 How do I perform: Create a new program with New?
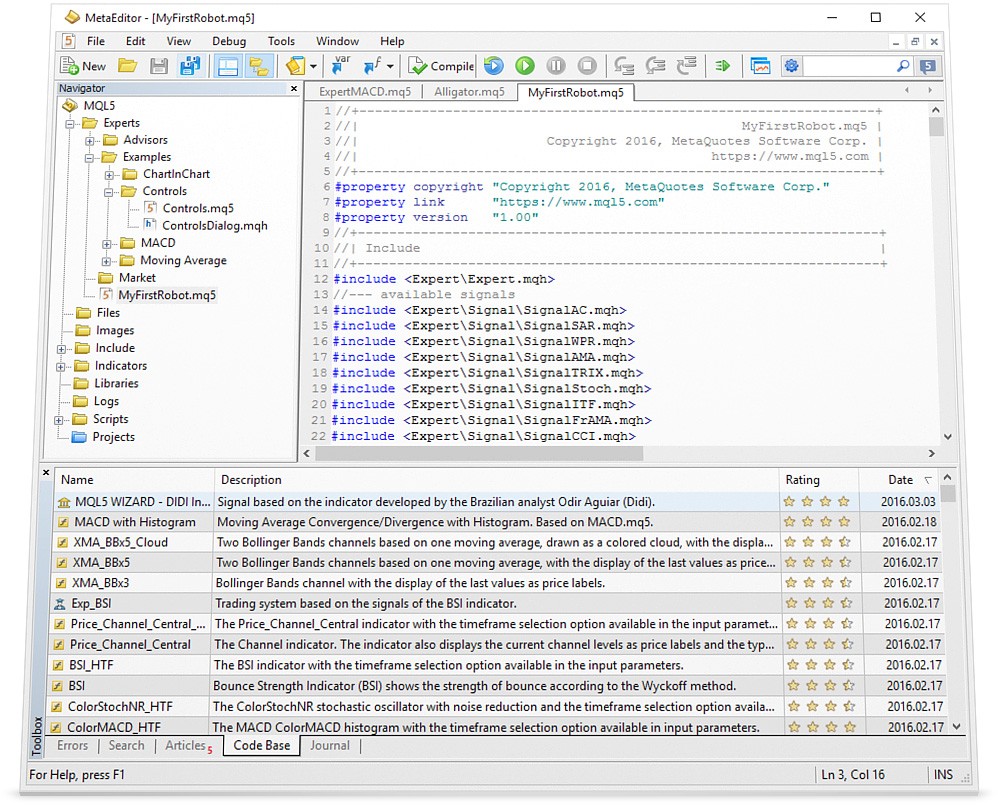(84, 65)
